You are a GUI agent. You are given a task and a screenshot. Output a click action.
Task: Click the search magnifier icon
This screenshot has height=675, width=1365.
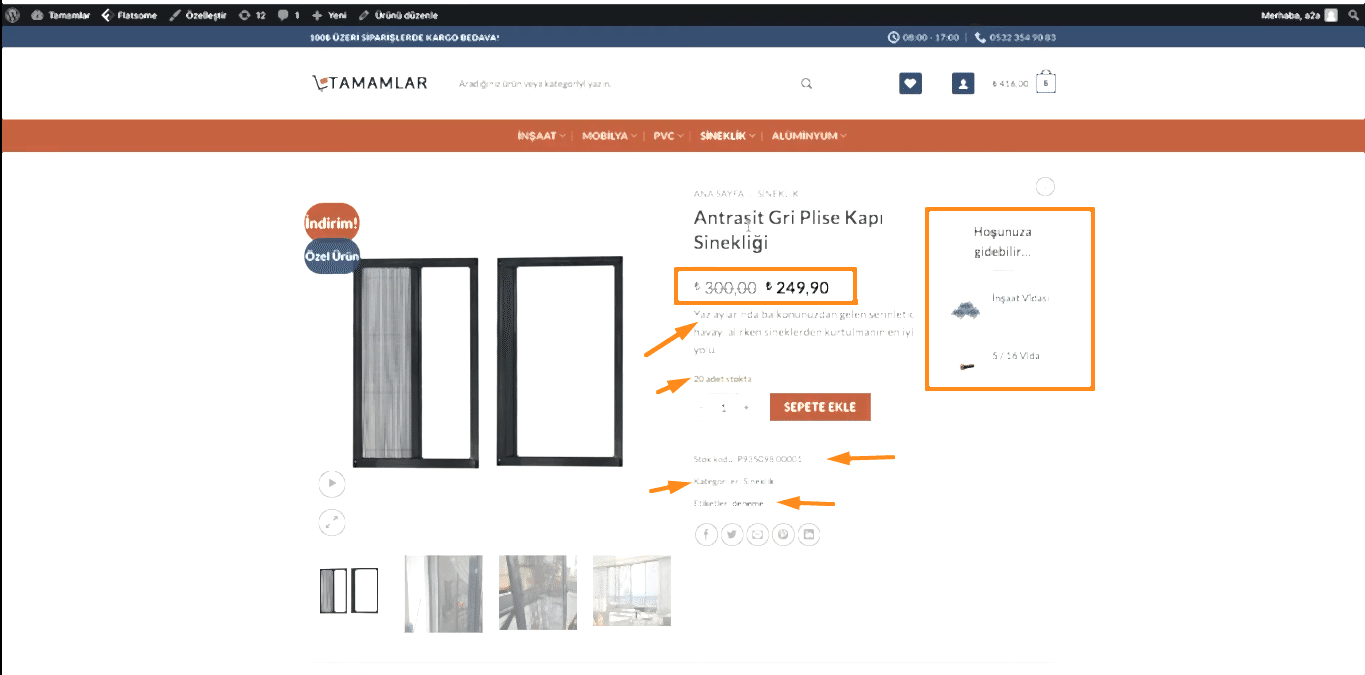pos(806,84)
